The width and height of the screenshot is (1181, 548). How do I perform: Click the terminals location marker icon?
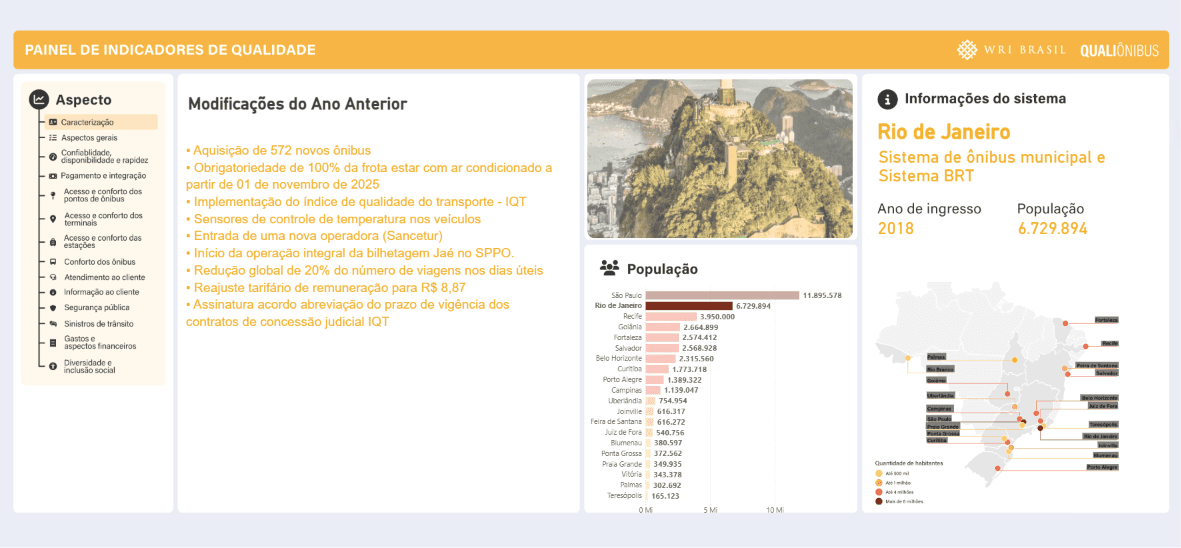click(x=53, y=219)
